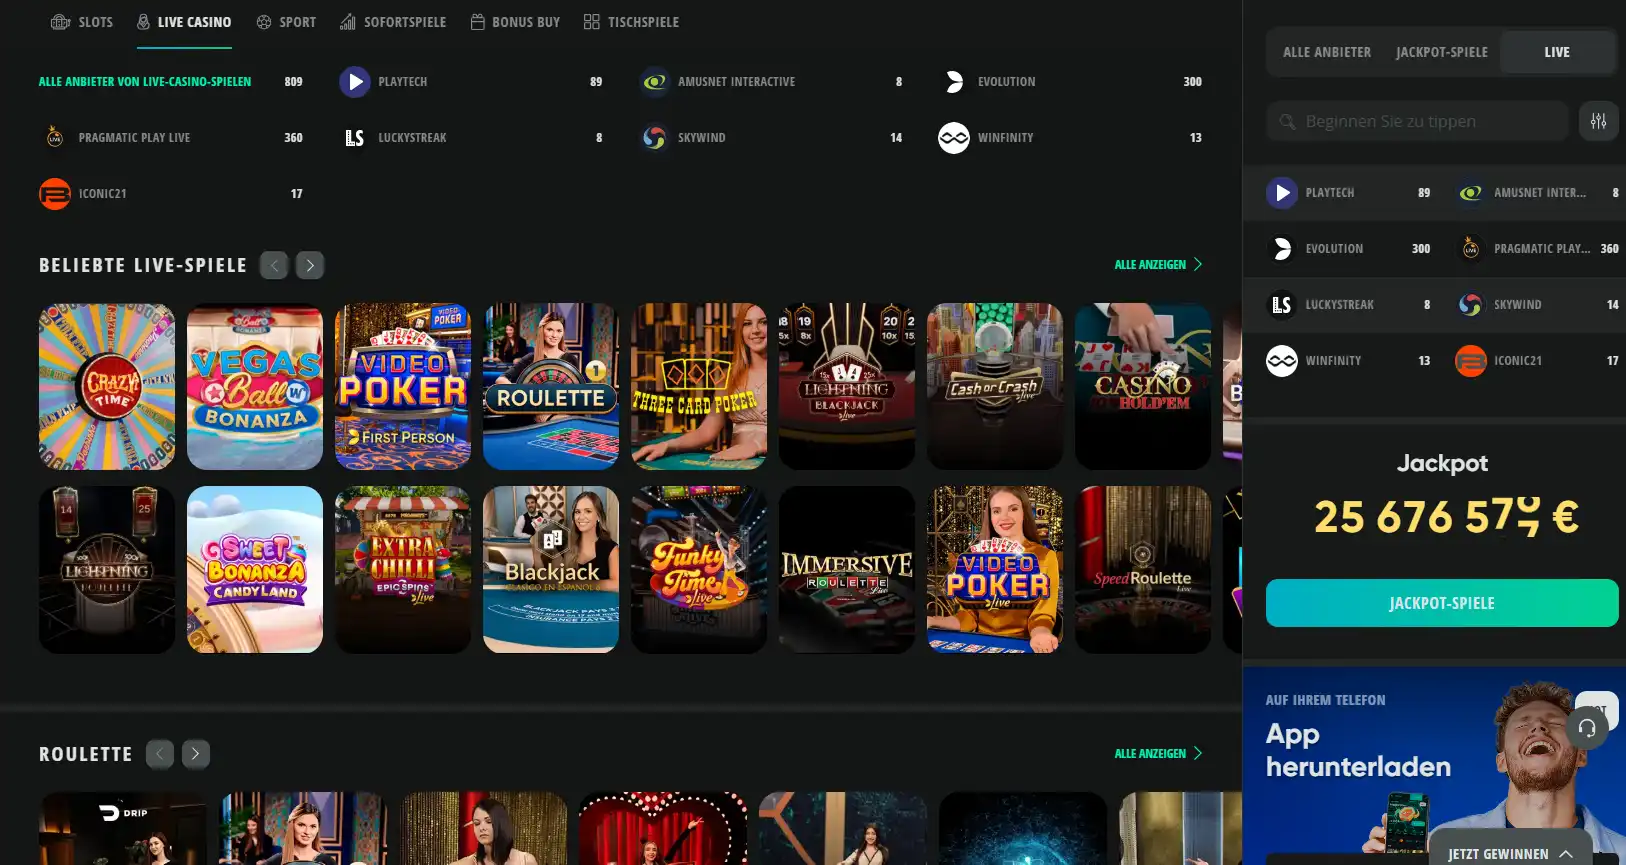Show previous Roulette section games
The image size is (1626, 865).
[160, 754]
